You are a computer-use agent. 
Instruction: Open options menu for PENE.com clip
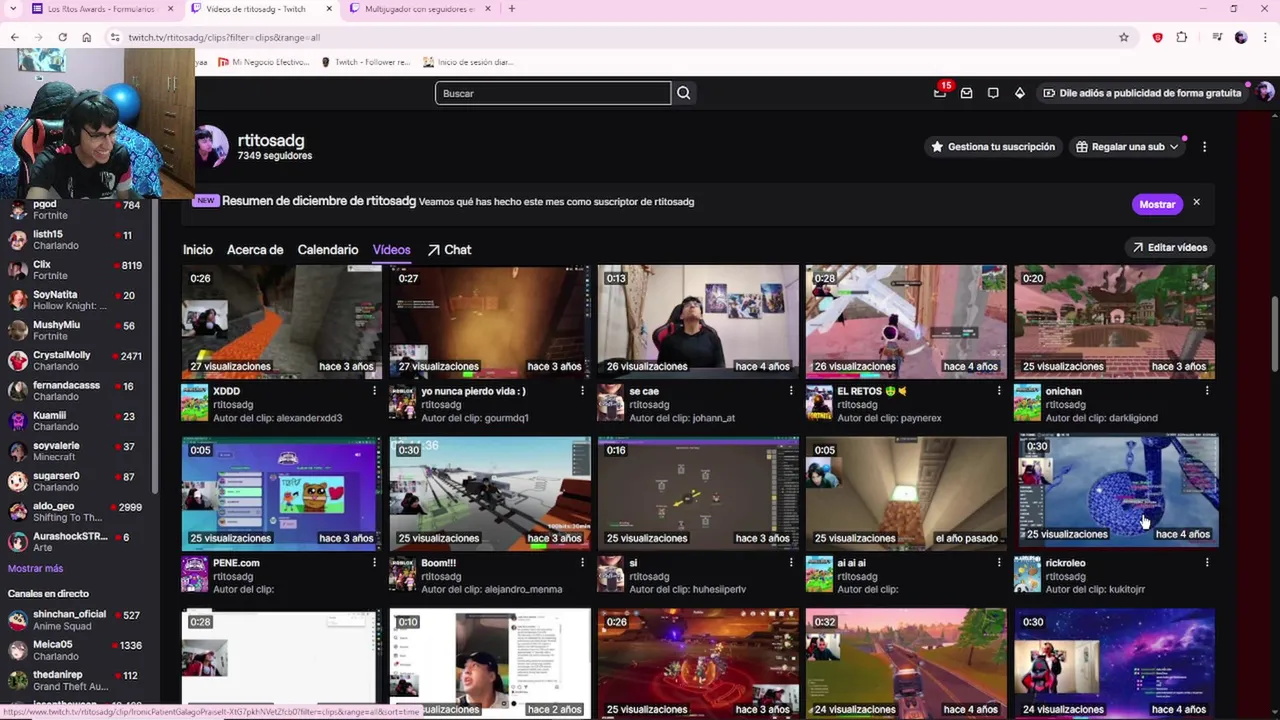374,563
